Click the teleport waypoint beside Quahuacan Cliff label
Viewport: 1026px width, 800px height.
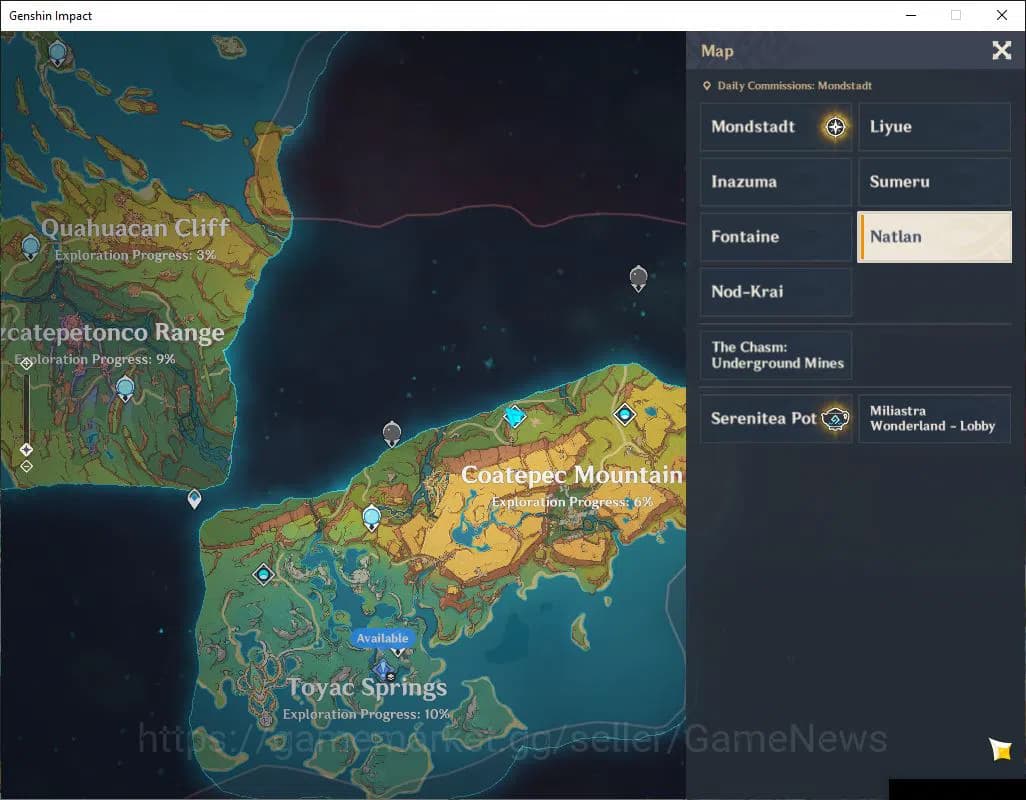(x=31, y=246)
